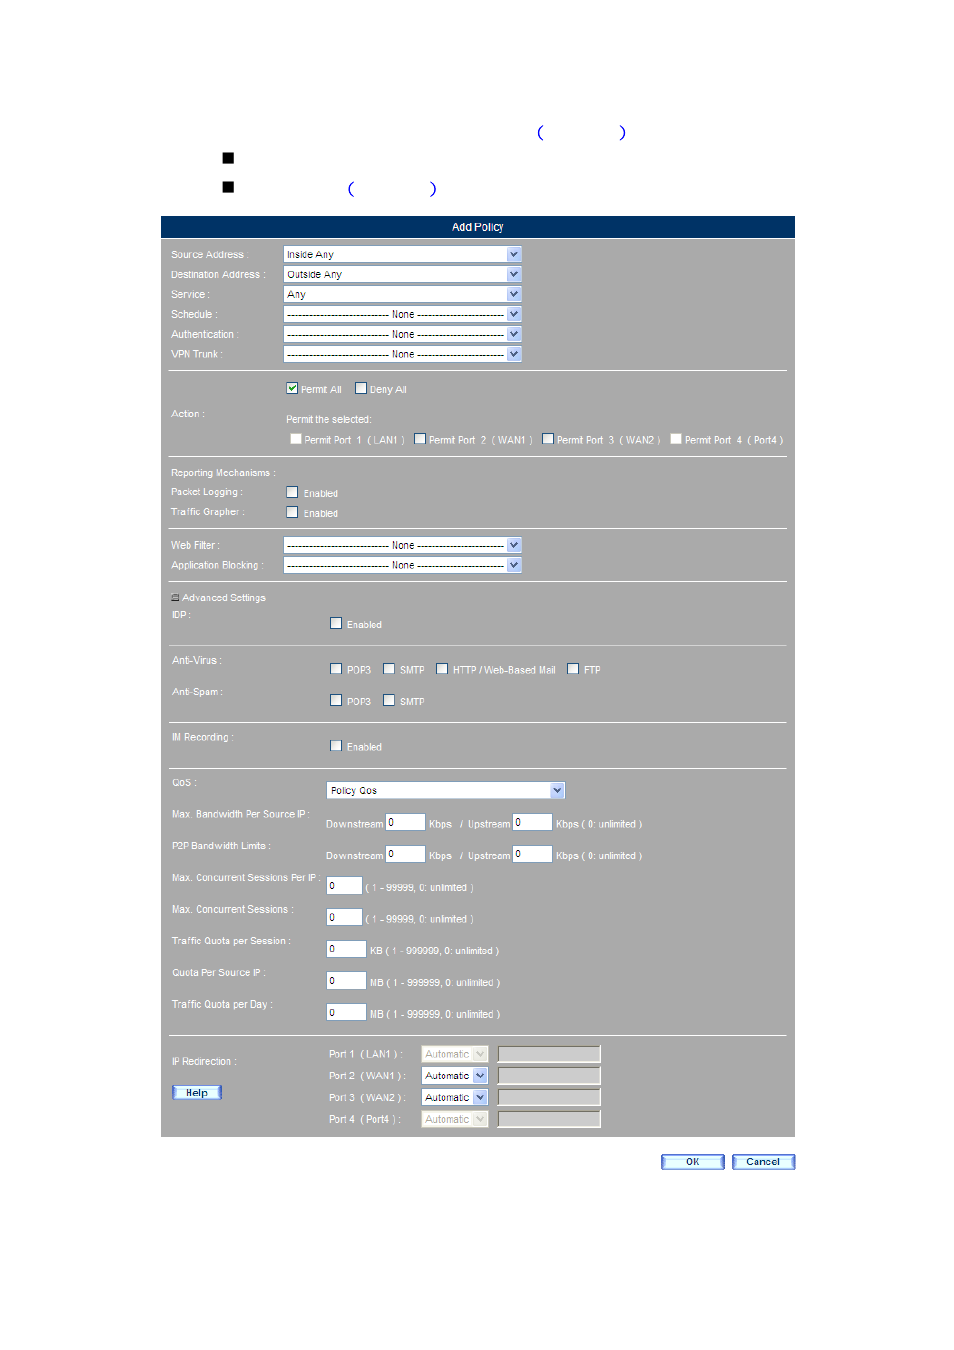Image resolution: width=954 pixels, height=1350 pixels.
Task: Enable Permit Port 4 (Port4)
Action: click(x=676, y=439)
